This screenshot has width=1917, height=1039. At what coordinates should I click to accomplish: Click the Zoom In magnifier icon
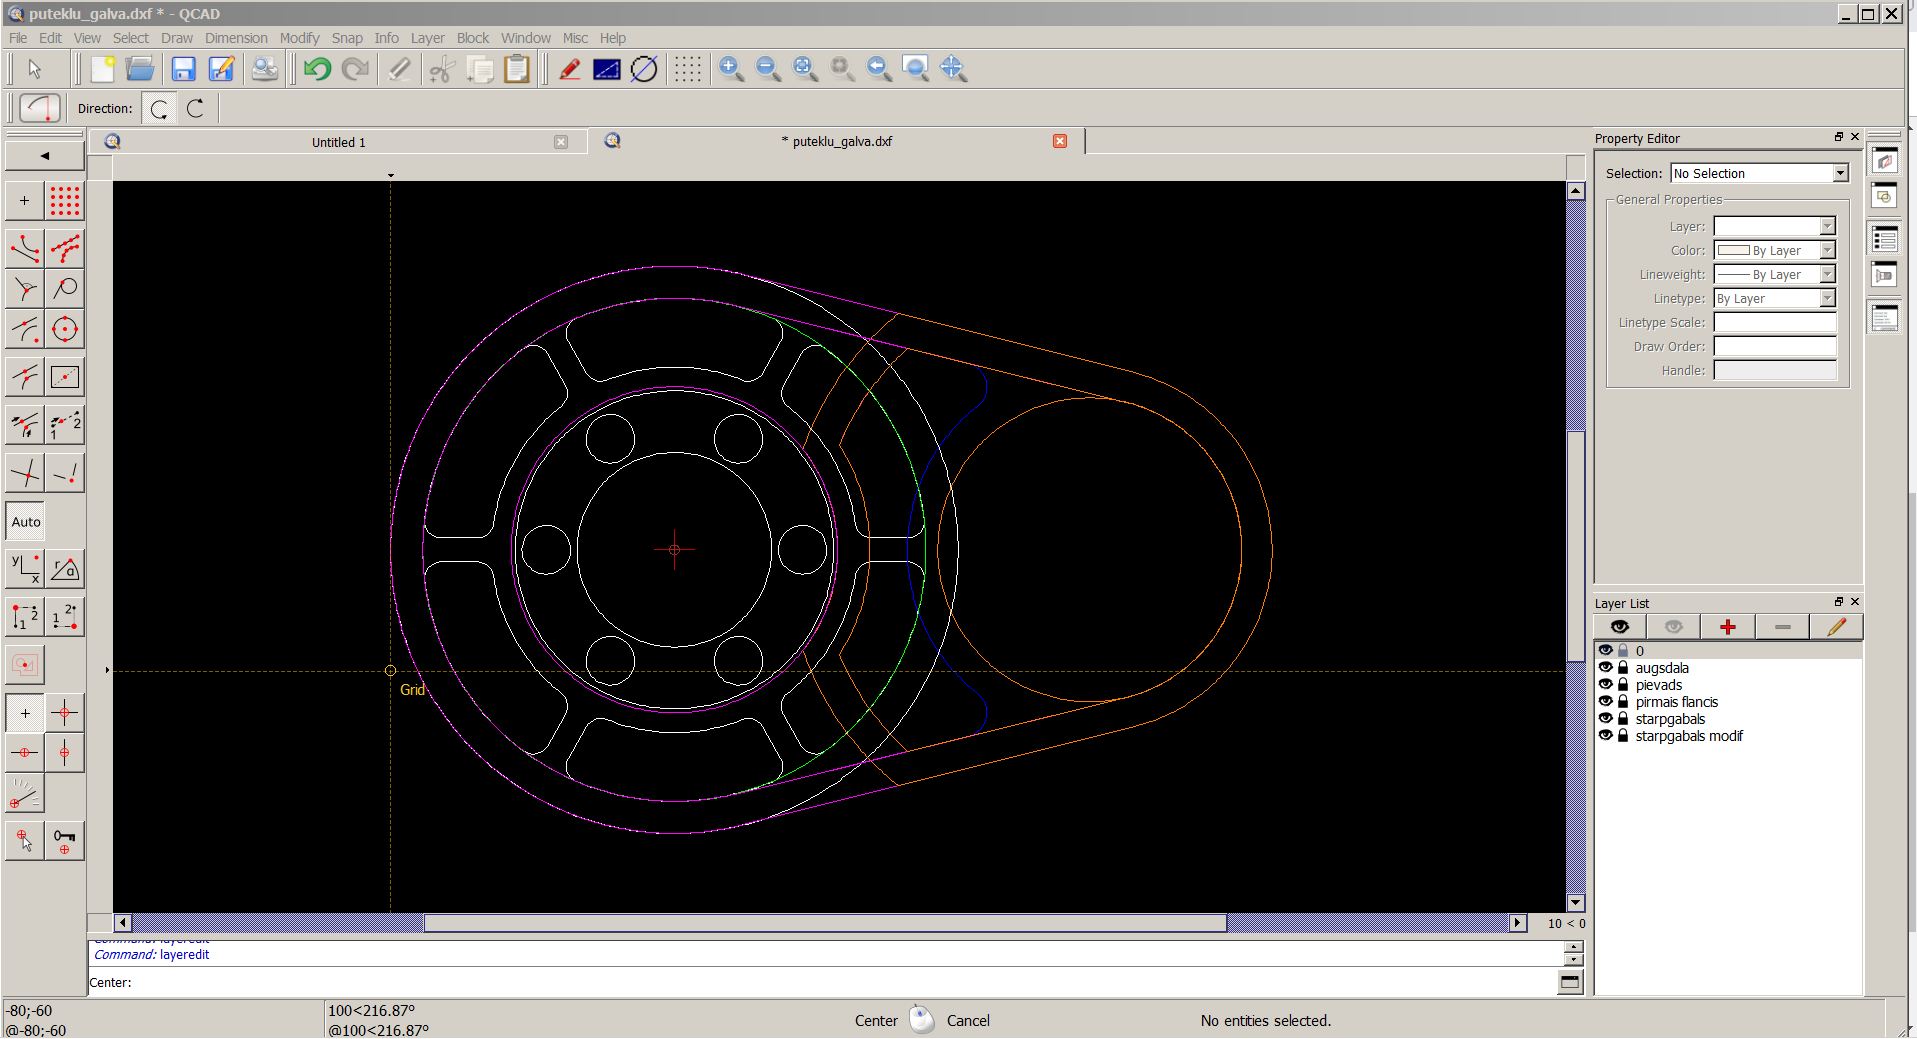coord(731,69)
